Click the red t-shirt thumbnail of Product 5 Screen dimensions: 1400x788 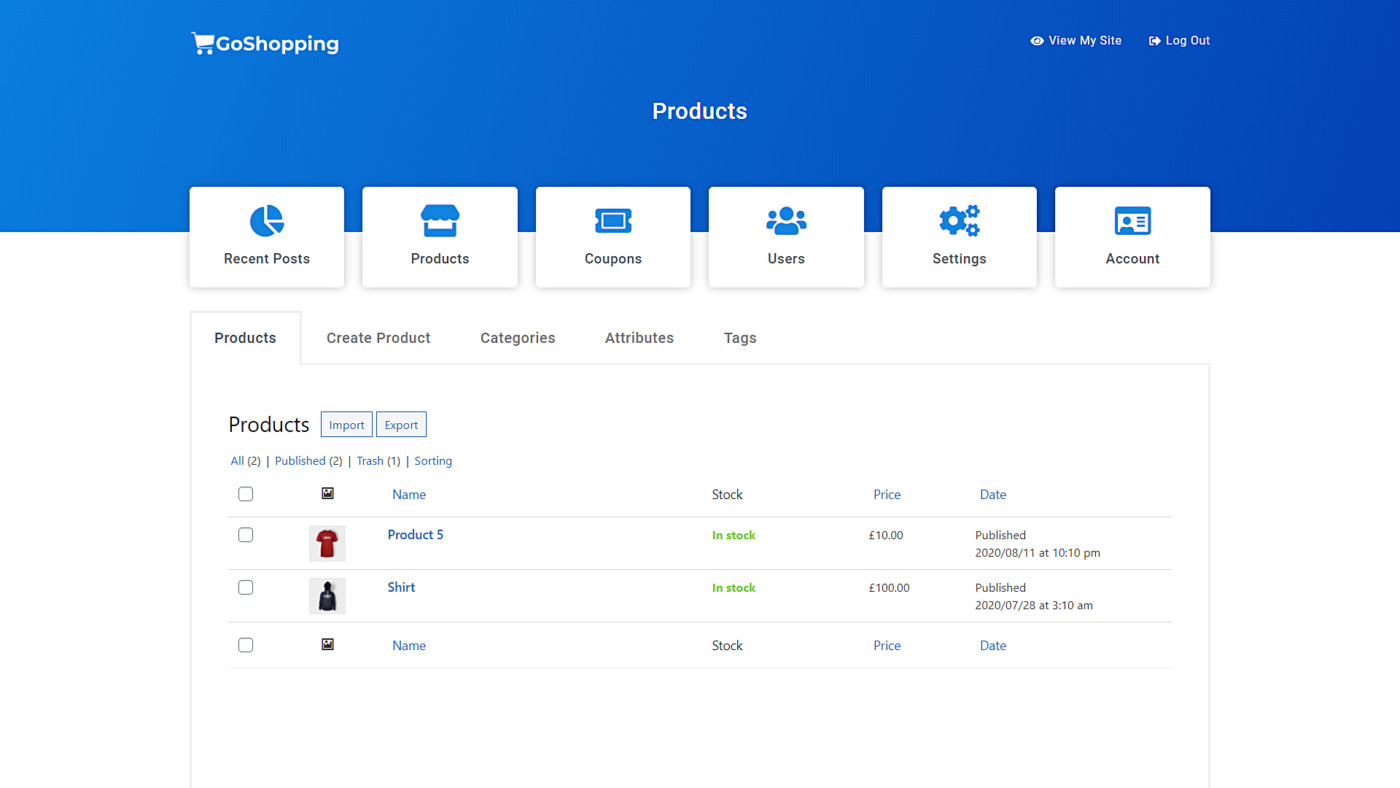point(327,543)
